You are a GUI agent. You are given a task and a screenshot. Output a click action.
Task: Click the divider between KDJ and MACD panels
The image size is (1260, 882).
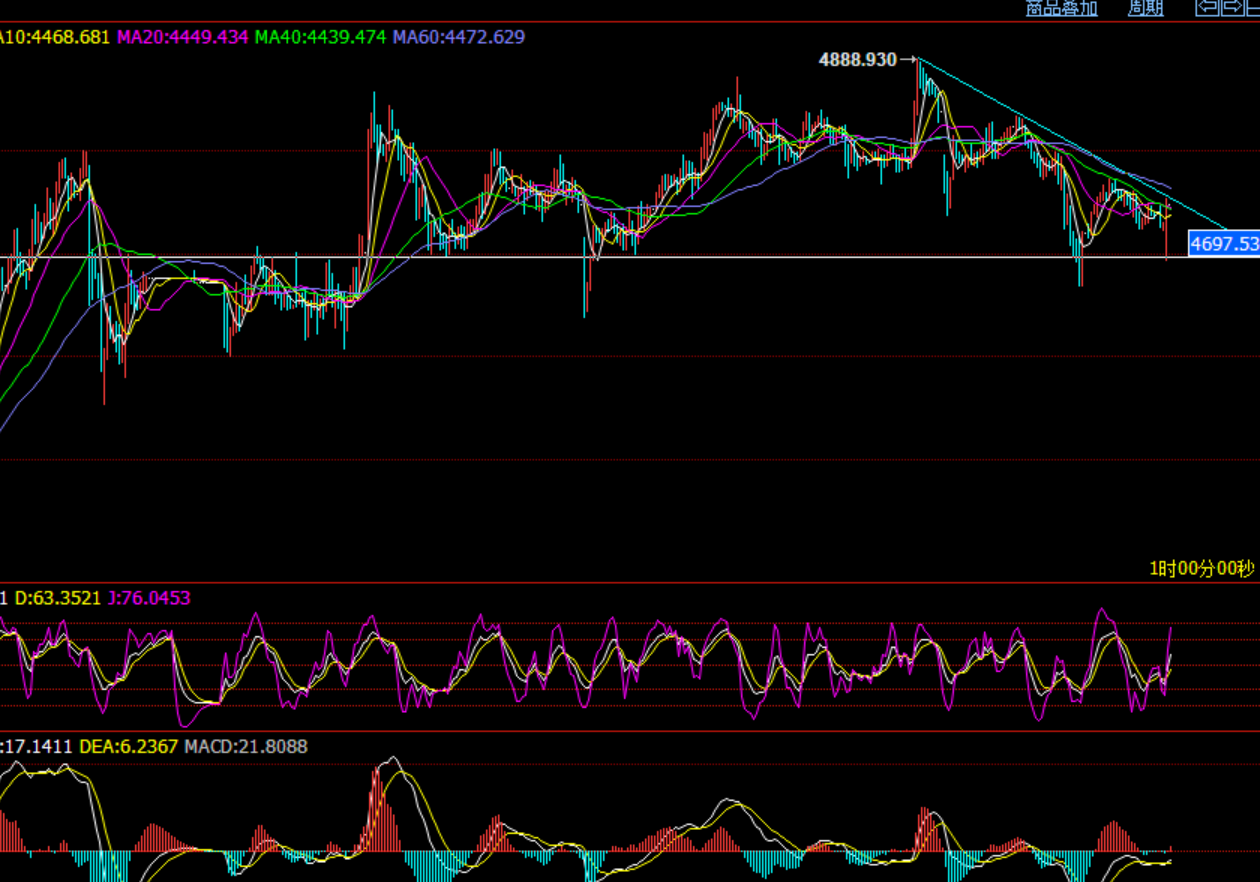[x=630, y=731]
